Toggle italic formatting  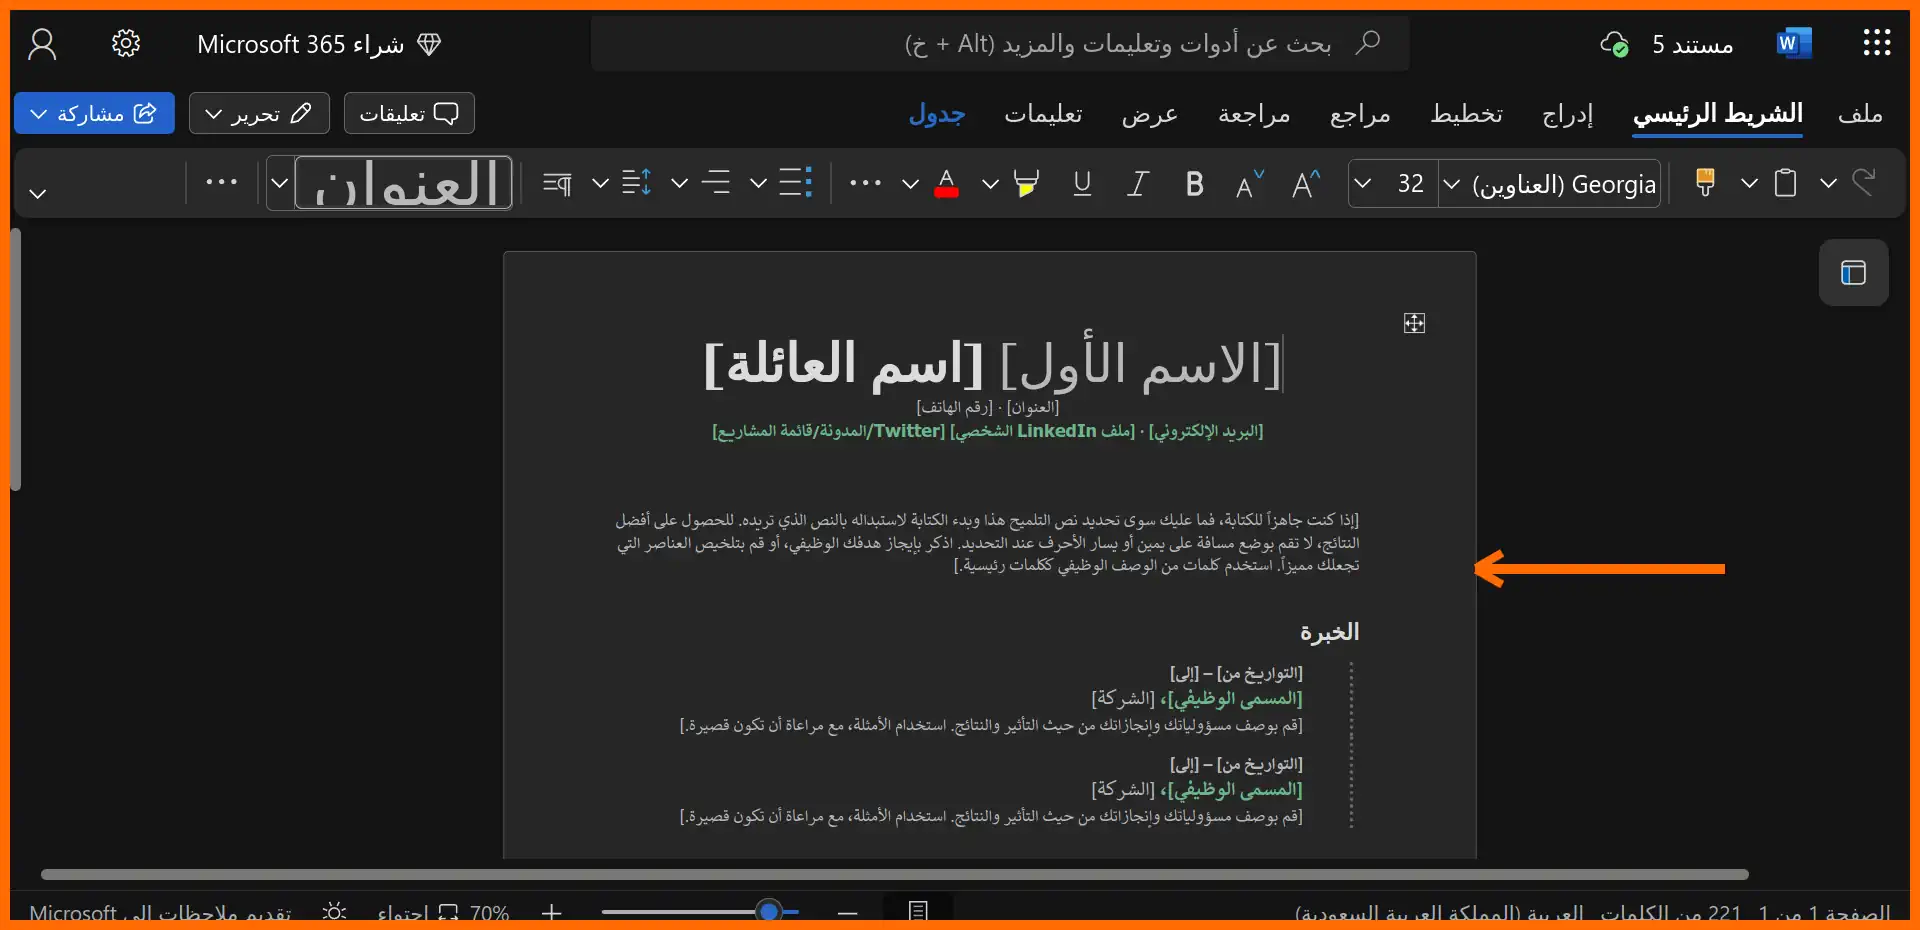(x=1137, y=184)
